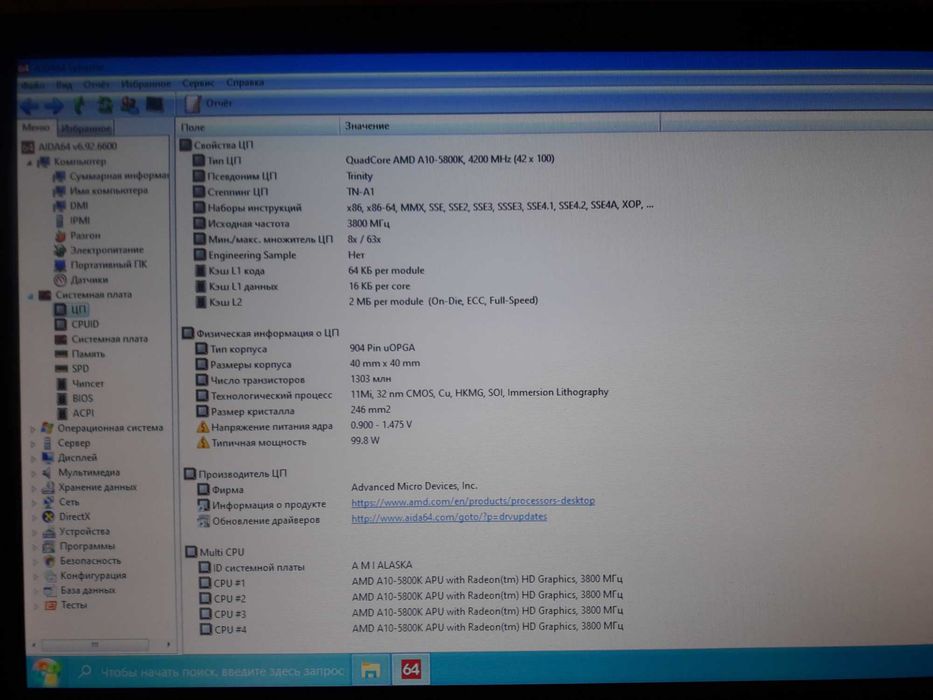933x700 pixels.
Task: Expand the Сеть tree node
Action: pyautogui.click(x=34, y=502)
